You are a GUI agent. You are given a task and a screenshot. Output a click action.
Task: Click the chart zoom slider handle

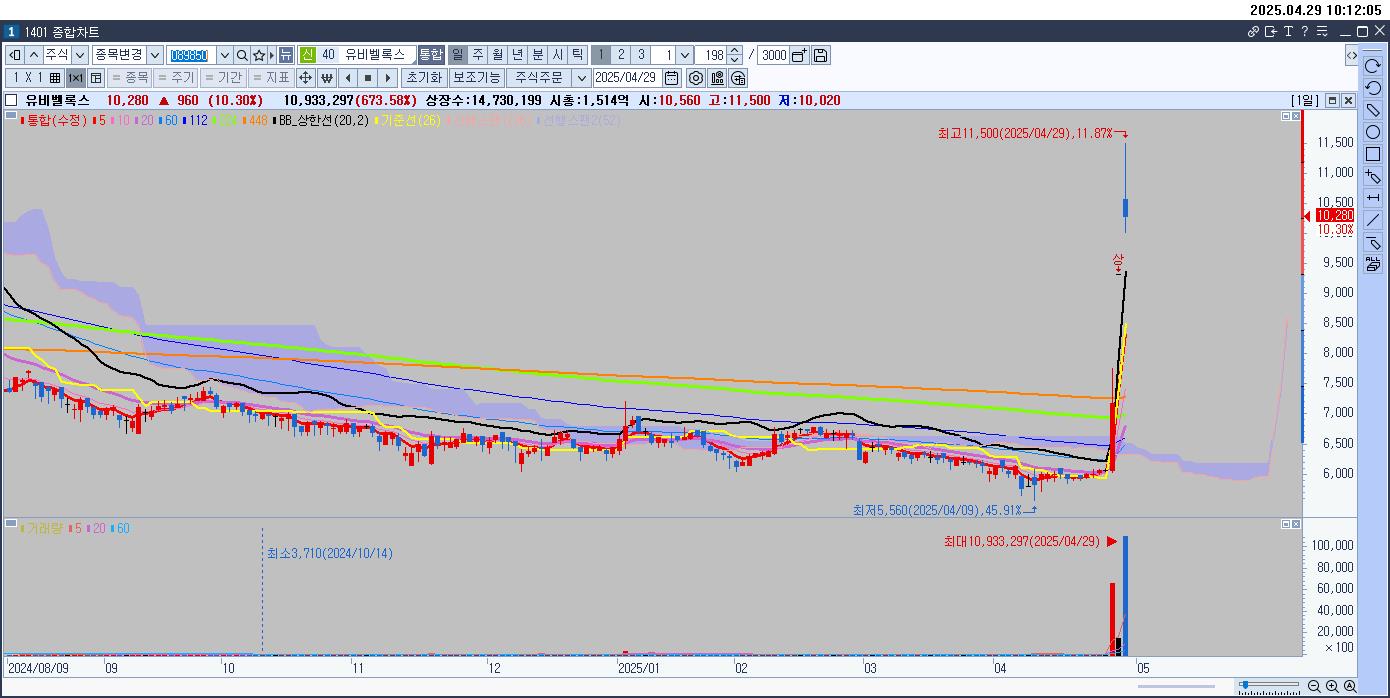click(x=1244, y=686)
